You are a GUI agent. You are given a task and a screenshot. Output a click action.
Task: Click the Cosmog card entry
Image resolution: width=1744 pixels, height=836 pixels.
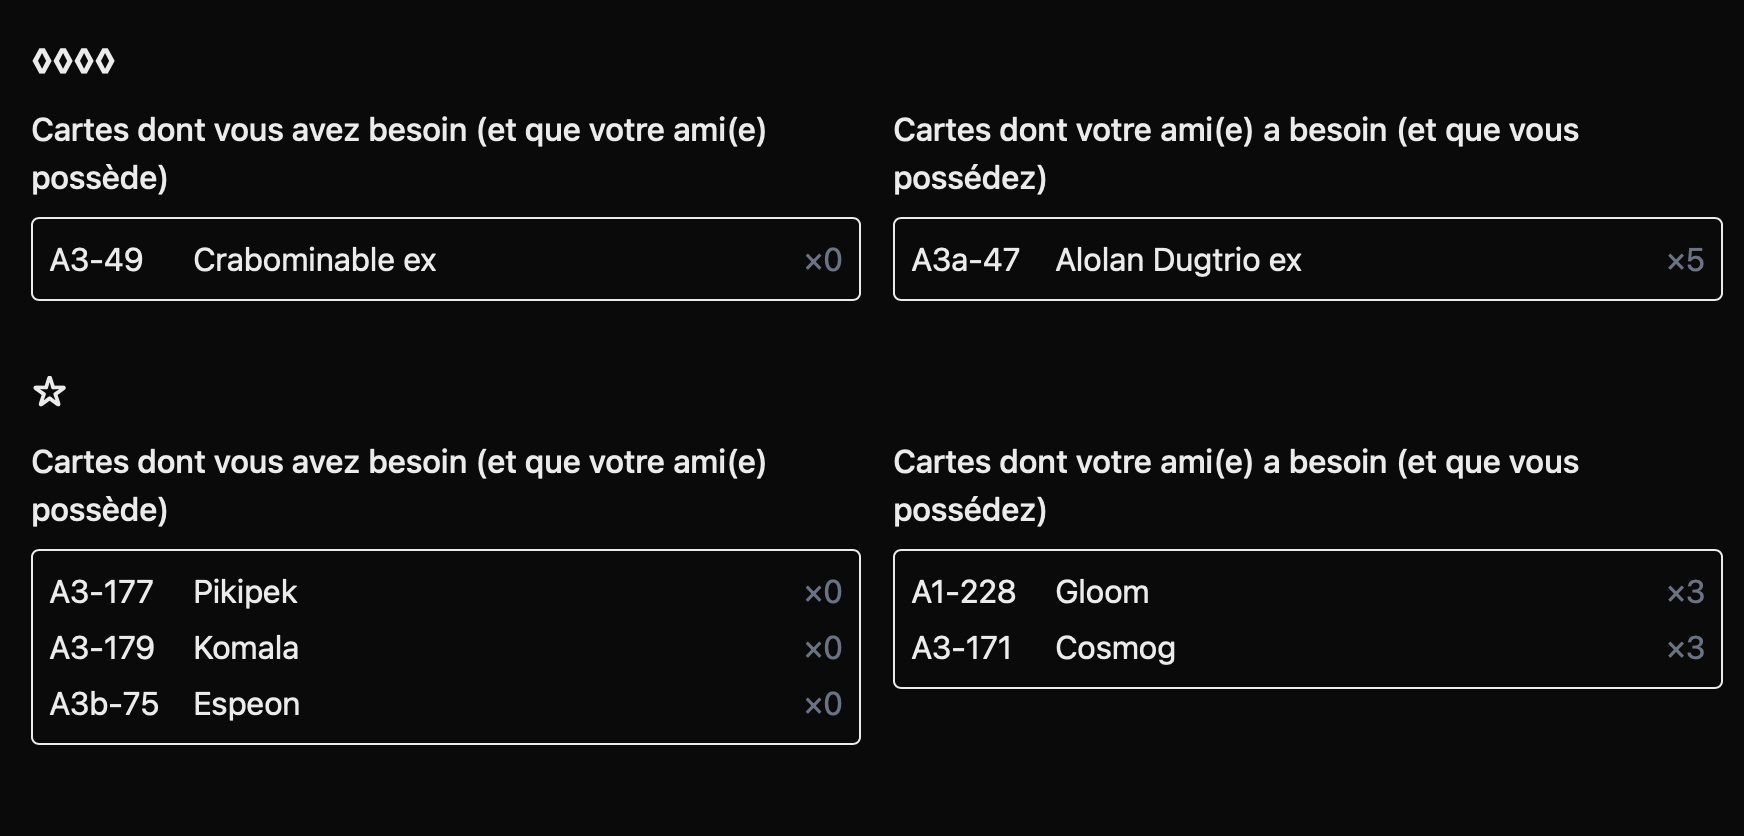pos(1308,648)
